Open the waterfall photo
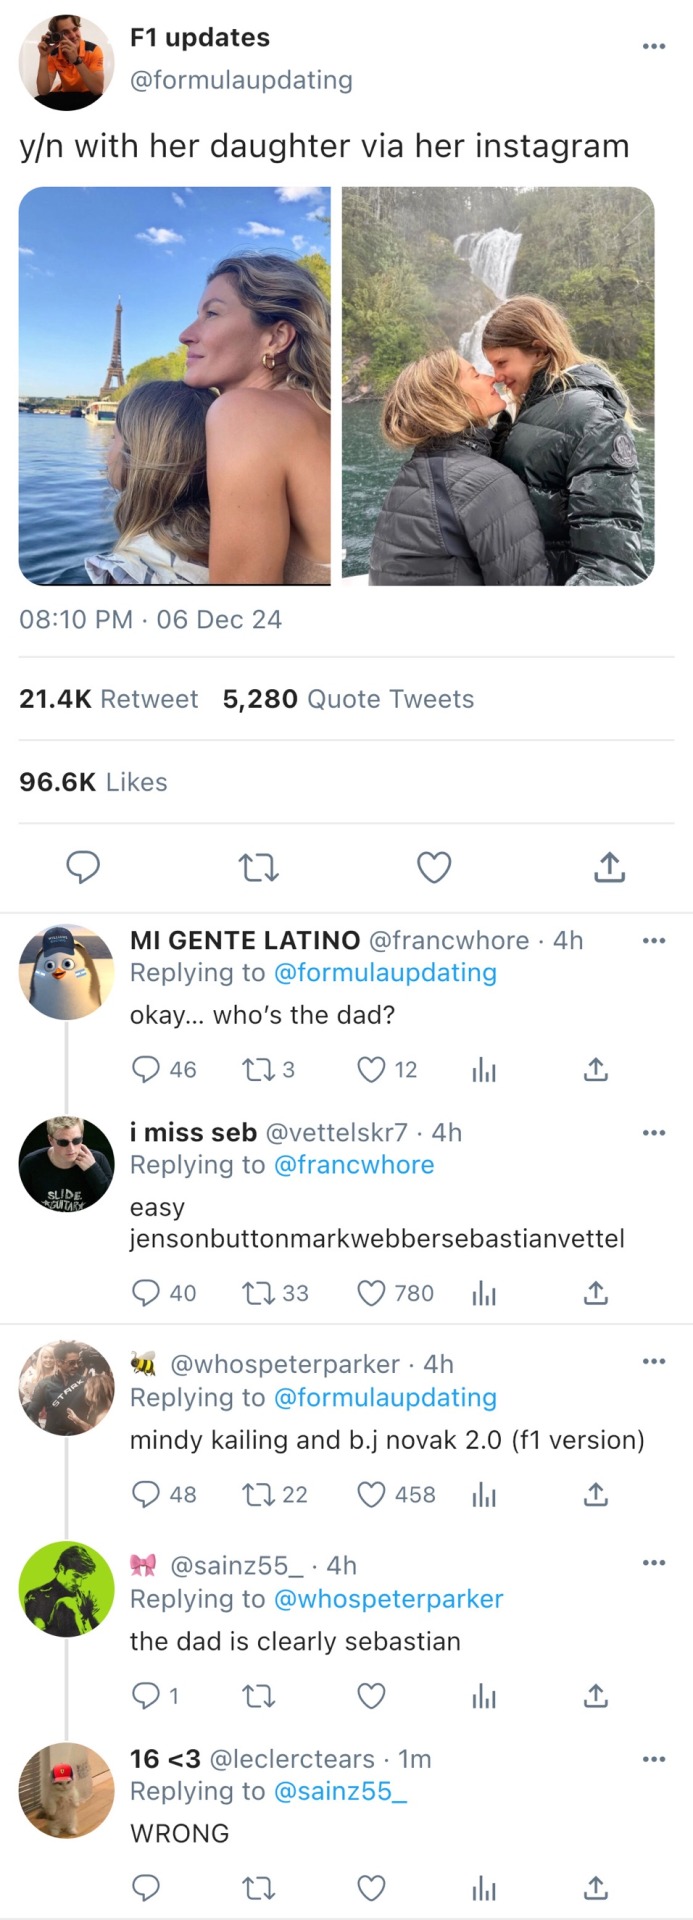This screenshot has width=693, height=1920. point(498,385)
